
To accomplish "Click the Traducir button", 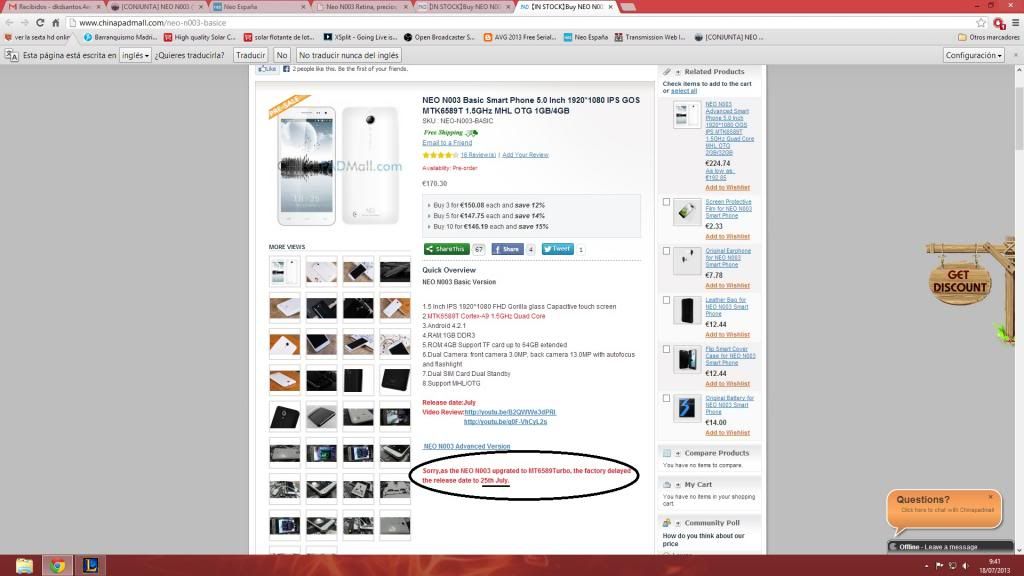I will [250, 55].
